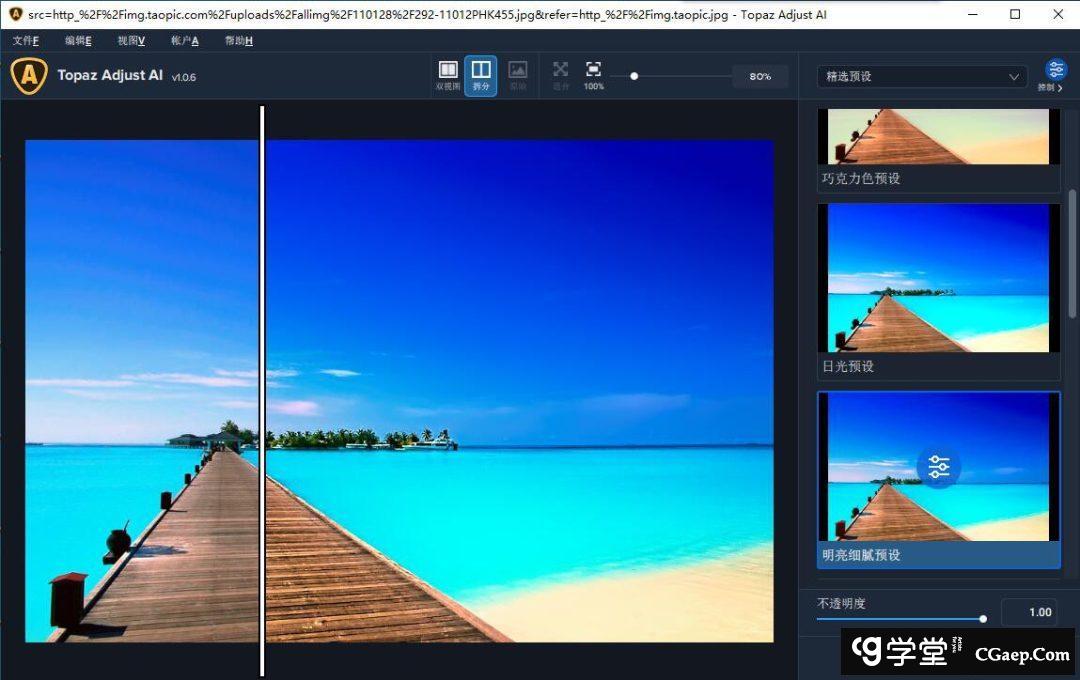Click the toolbar zoom slider handle

634,76
